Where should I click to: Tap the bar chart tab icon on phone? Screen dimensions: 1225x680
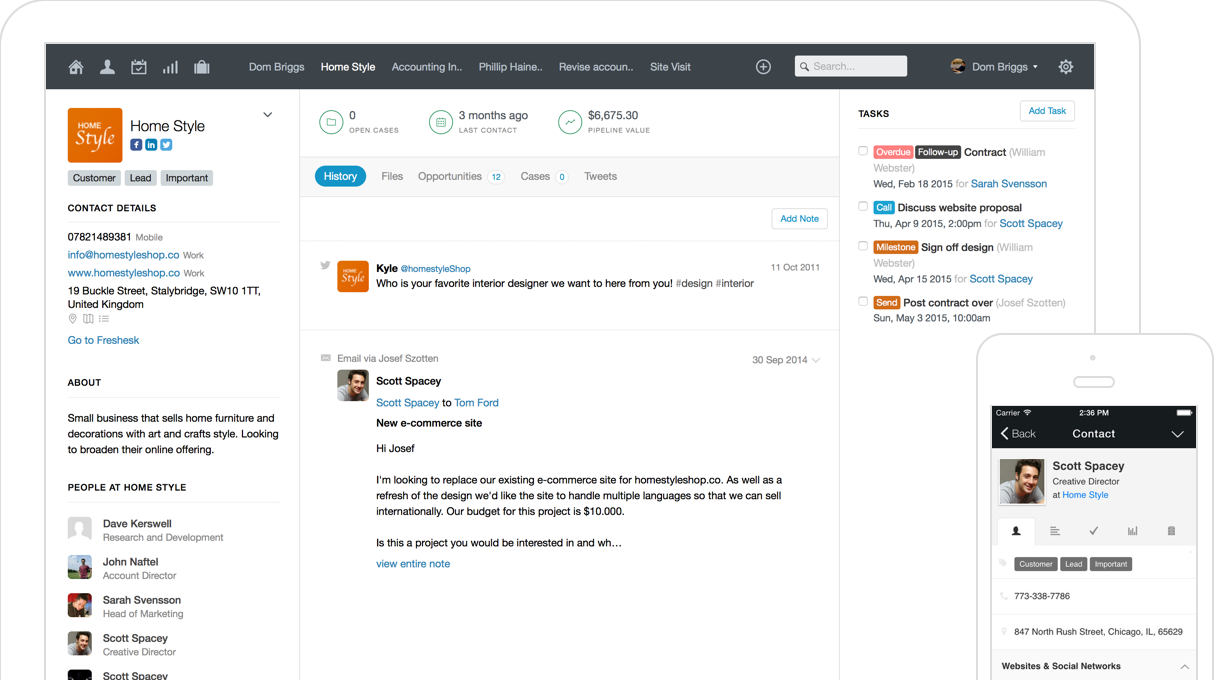tap(1133, 531)
